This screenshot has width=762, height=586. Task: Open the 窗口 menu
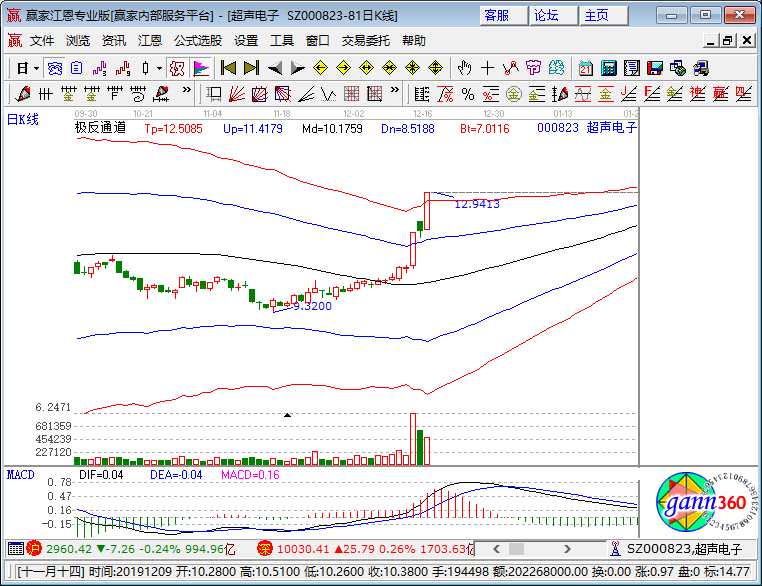(x=318, y=41)
